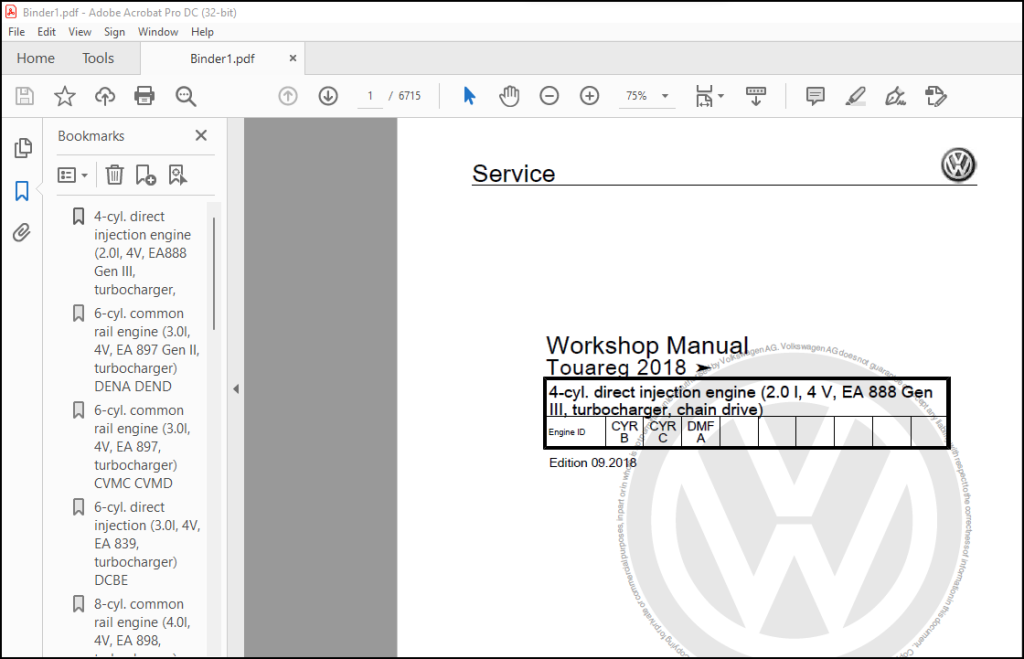1024x659 pixels.
Task: Open the Help menu
Action: pos(202,32)
